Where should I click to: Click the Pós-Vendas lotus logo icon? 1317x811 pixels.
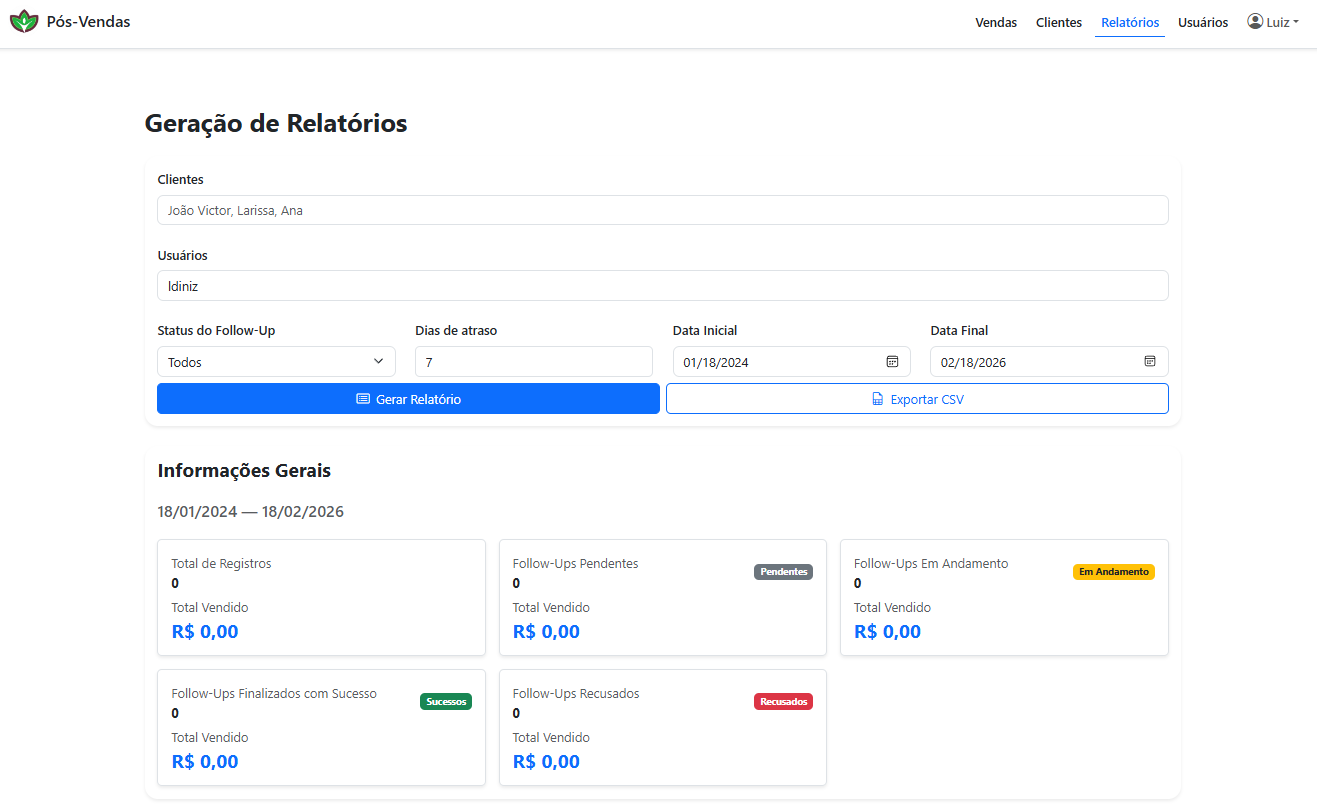pos(24,21)
